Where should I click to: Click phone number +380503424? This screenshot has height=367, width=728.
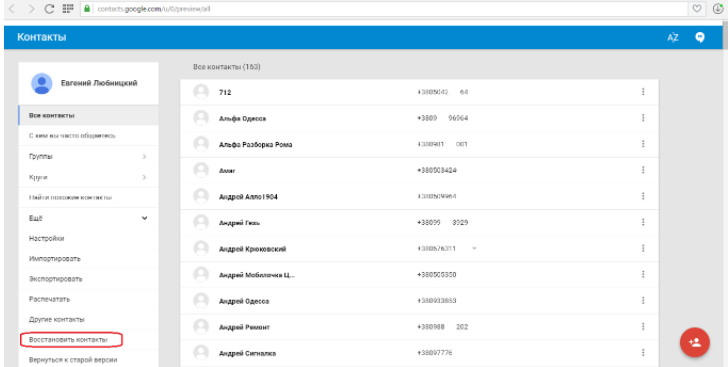click(x=436, y=170)
